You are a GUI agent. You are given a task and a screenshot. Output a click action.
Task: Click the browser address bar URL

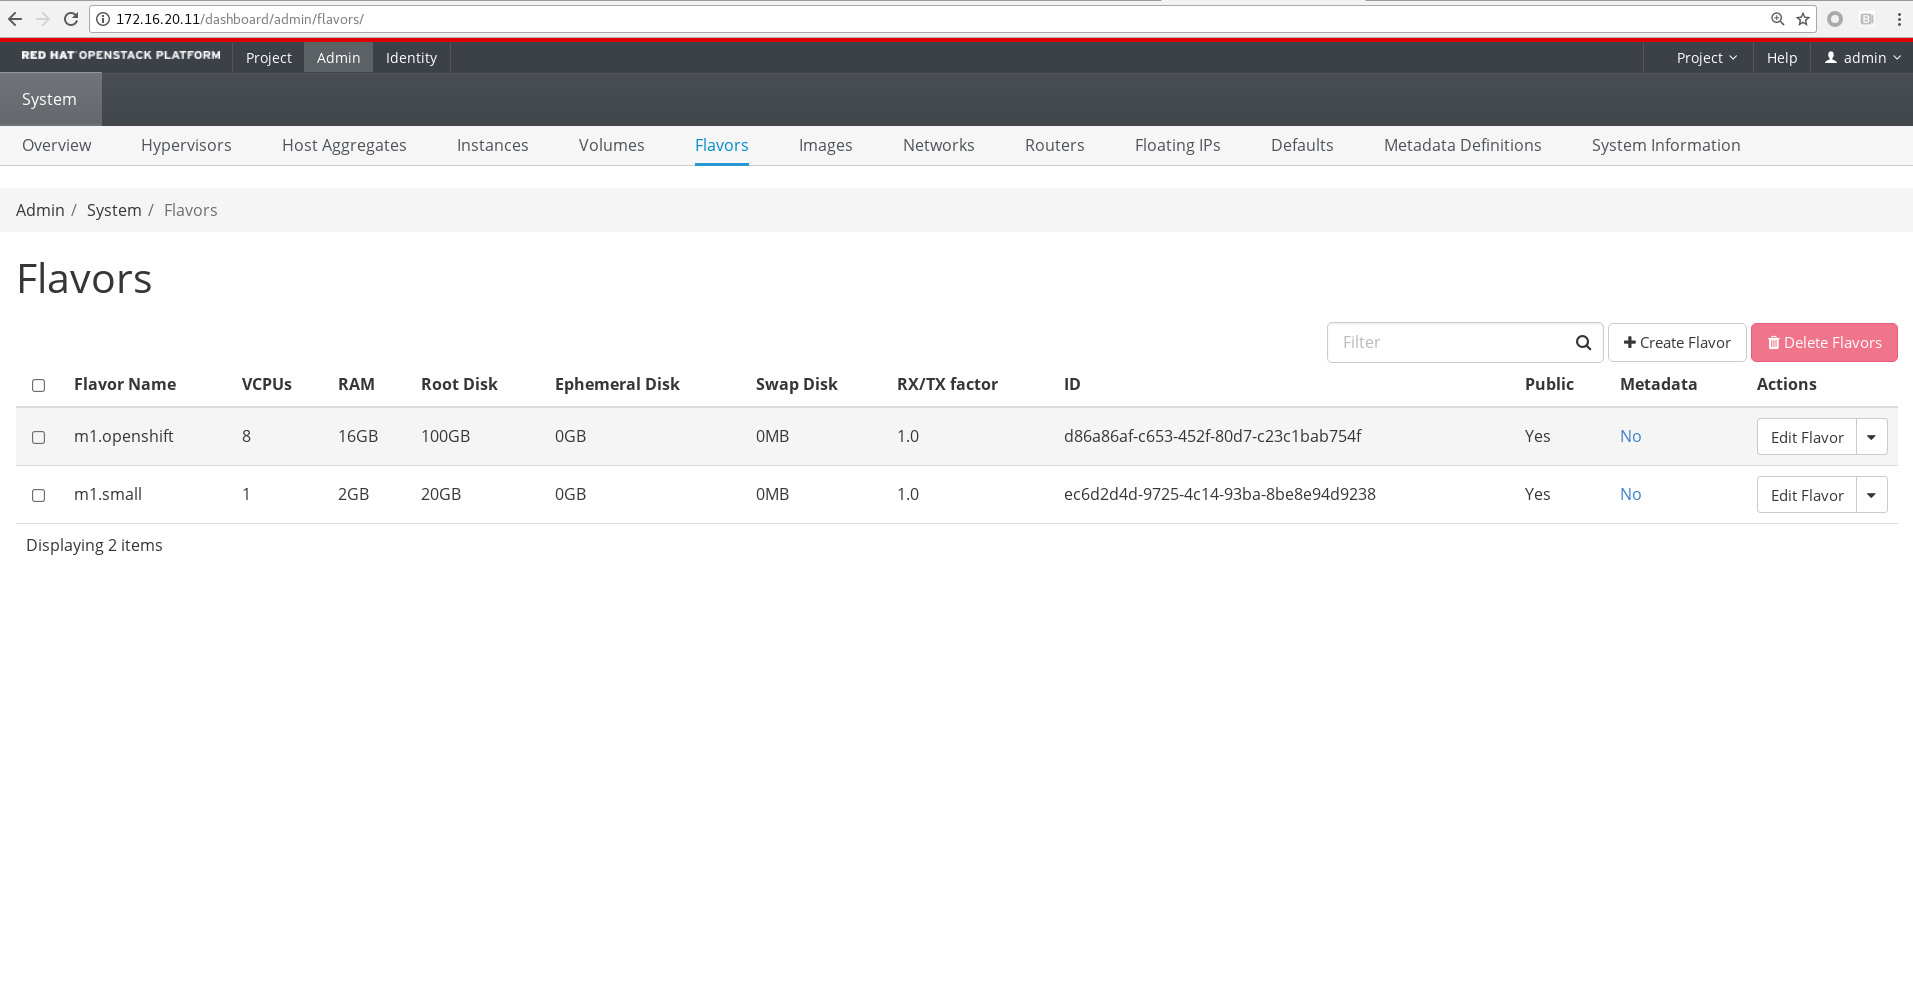240,19
